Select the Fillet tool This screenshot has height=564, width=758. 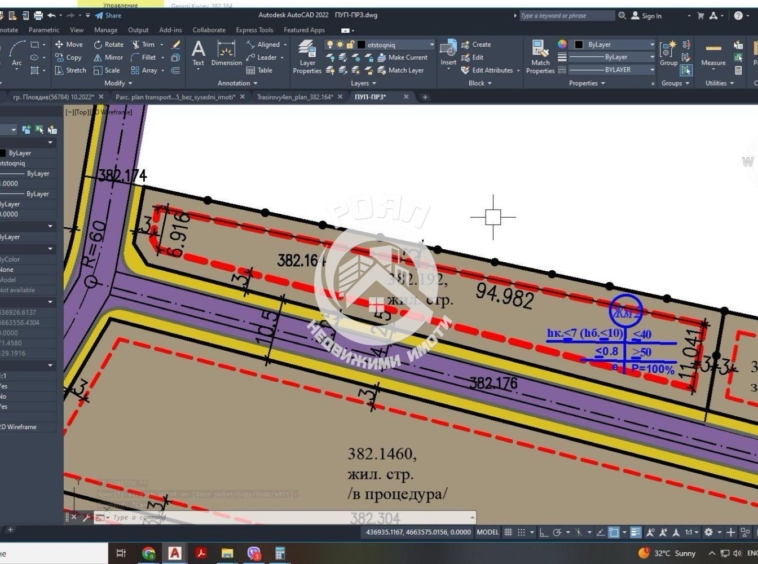144,58
